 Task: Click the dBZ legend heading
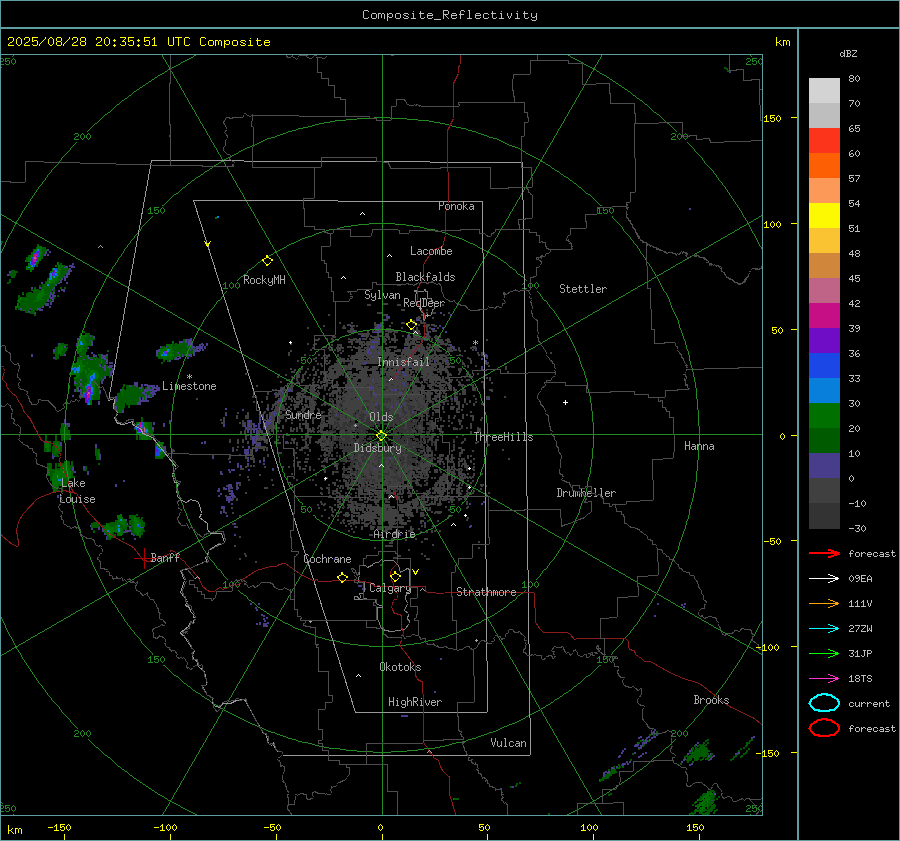pos(848,53)
